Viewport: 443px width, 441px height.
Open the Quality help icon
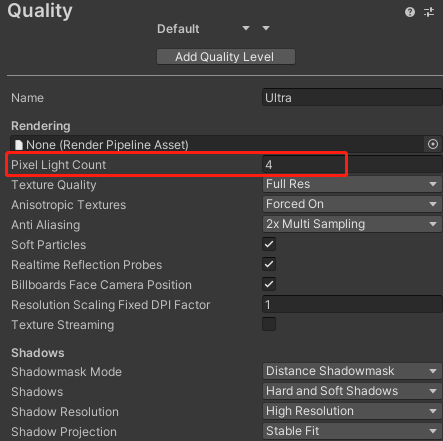[x=410, y=12]
